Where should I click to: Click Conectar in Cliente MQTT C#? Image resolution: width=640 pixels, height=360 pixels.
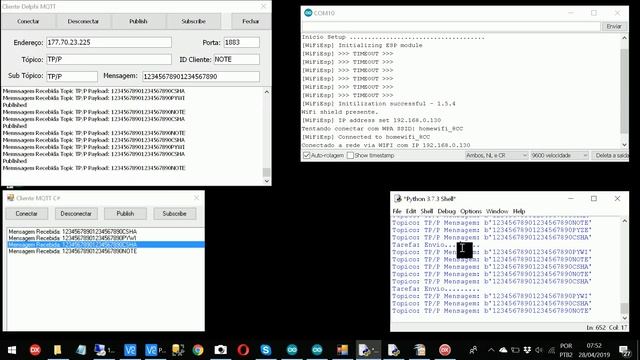[27, 213]
